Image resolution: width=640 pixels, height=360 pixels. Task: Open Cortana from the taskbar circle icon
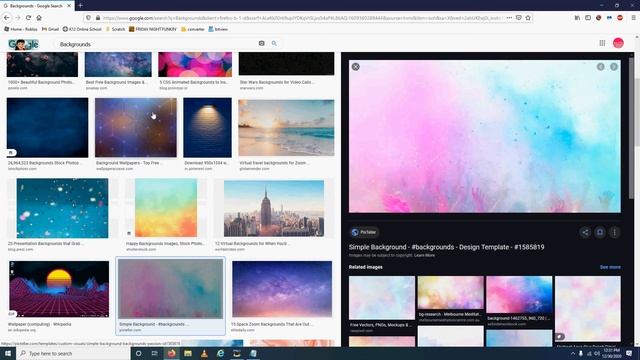[139, 353]
